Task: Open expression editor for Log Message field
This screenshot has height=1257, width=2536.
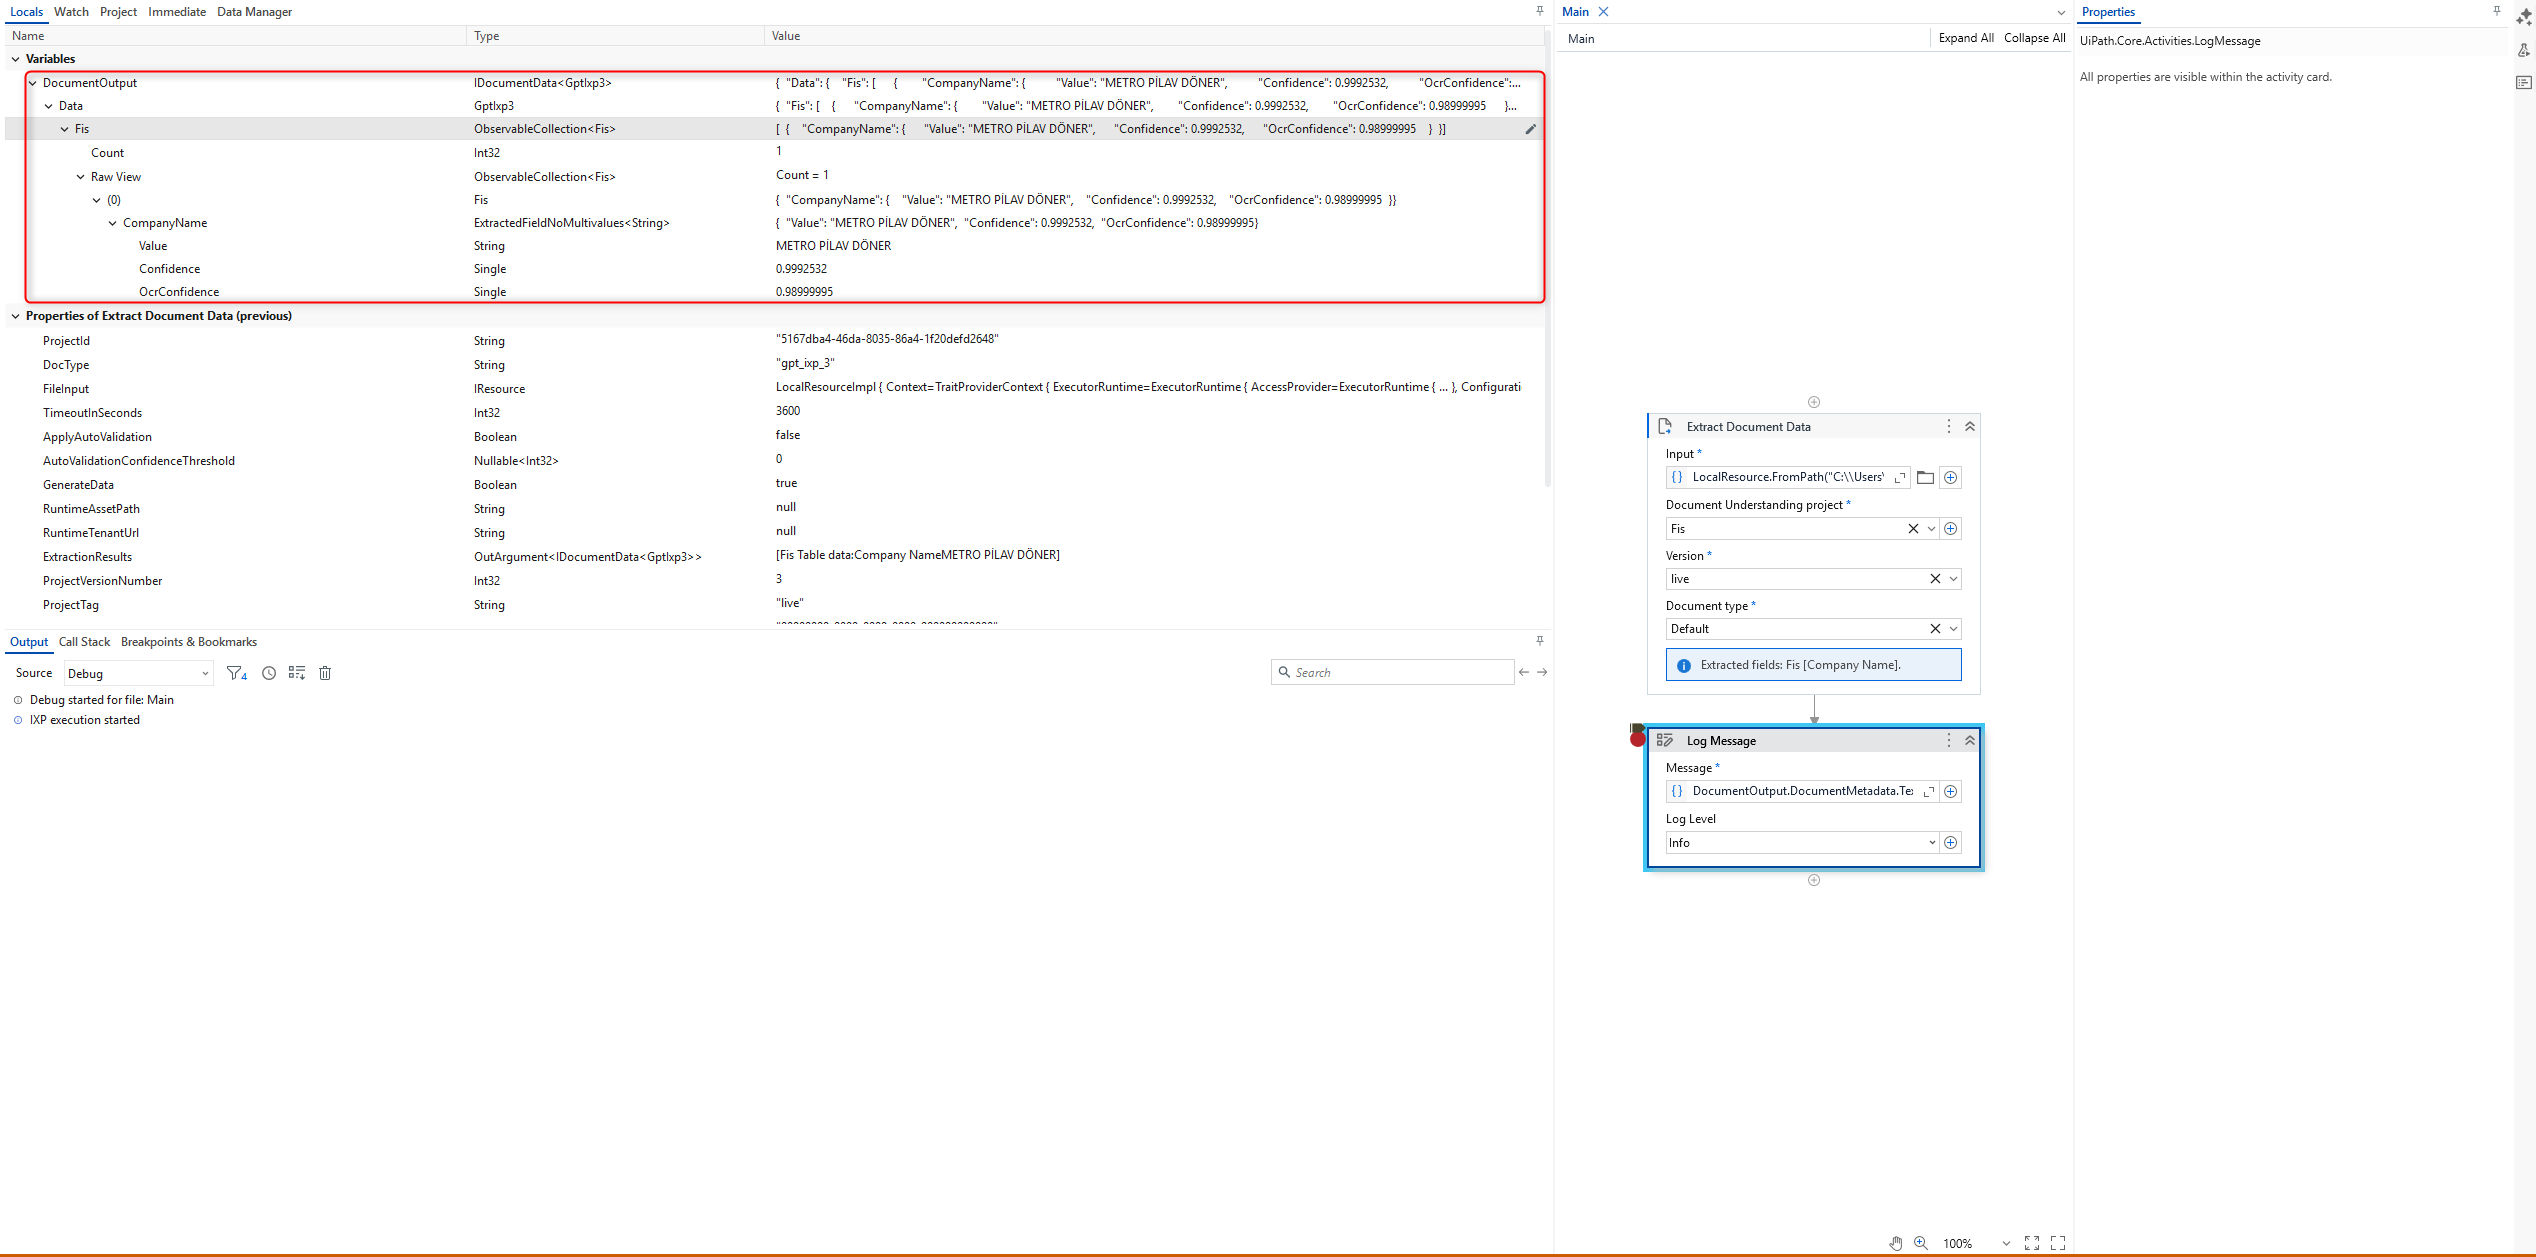Action: [1929, 791]
